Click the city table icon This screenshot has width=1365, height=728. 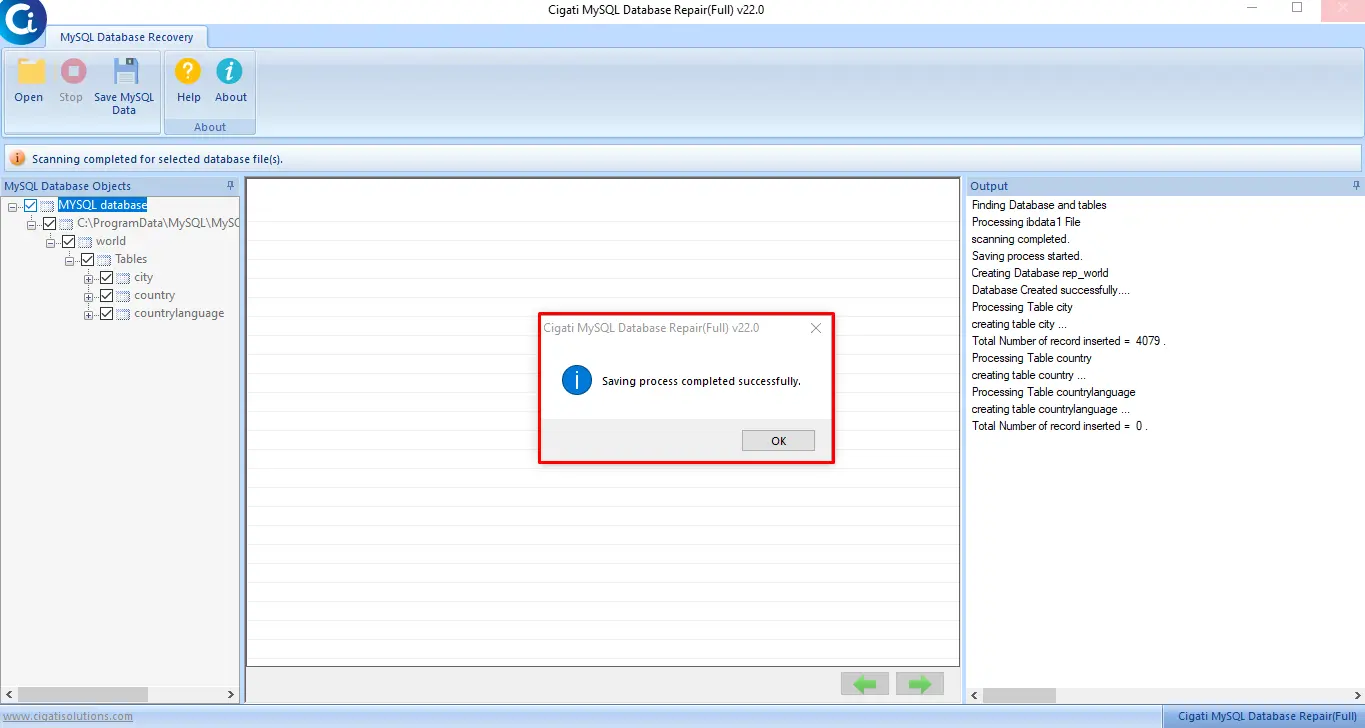pyautogui.click(x=123, y=278)
